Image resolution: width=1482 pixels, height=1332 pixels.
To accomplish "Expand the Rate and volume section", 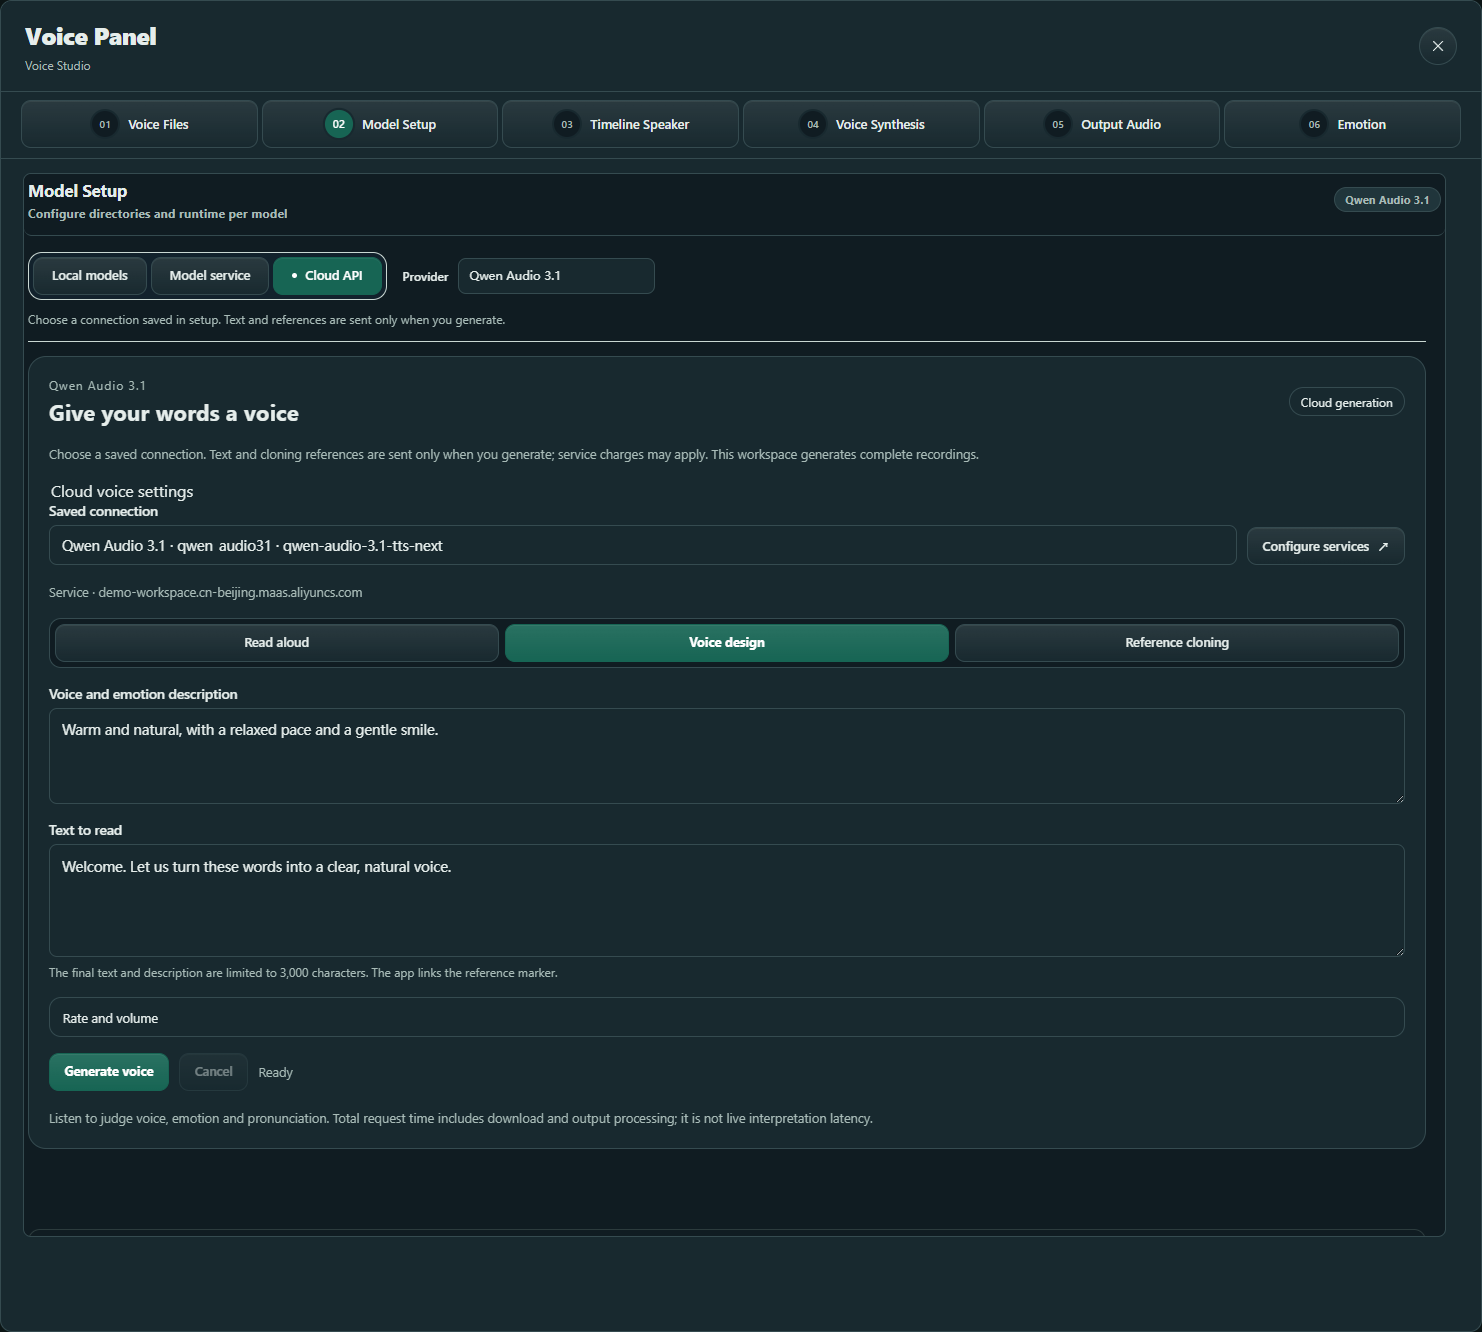I will 727,1017.
